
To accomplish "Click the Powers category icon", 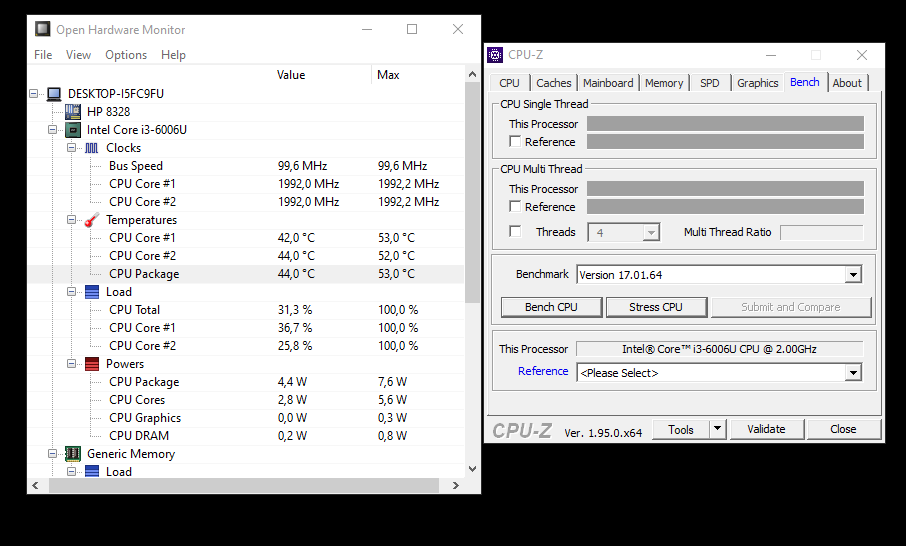I will (91, 364).
